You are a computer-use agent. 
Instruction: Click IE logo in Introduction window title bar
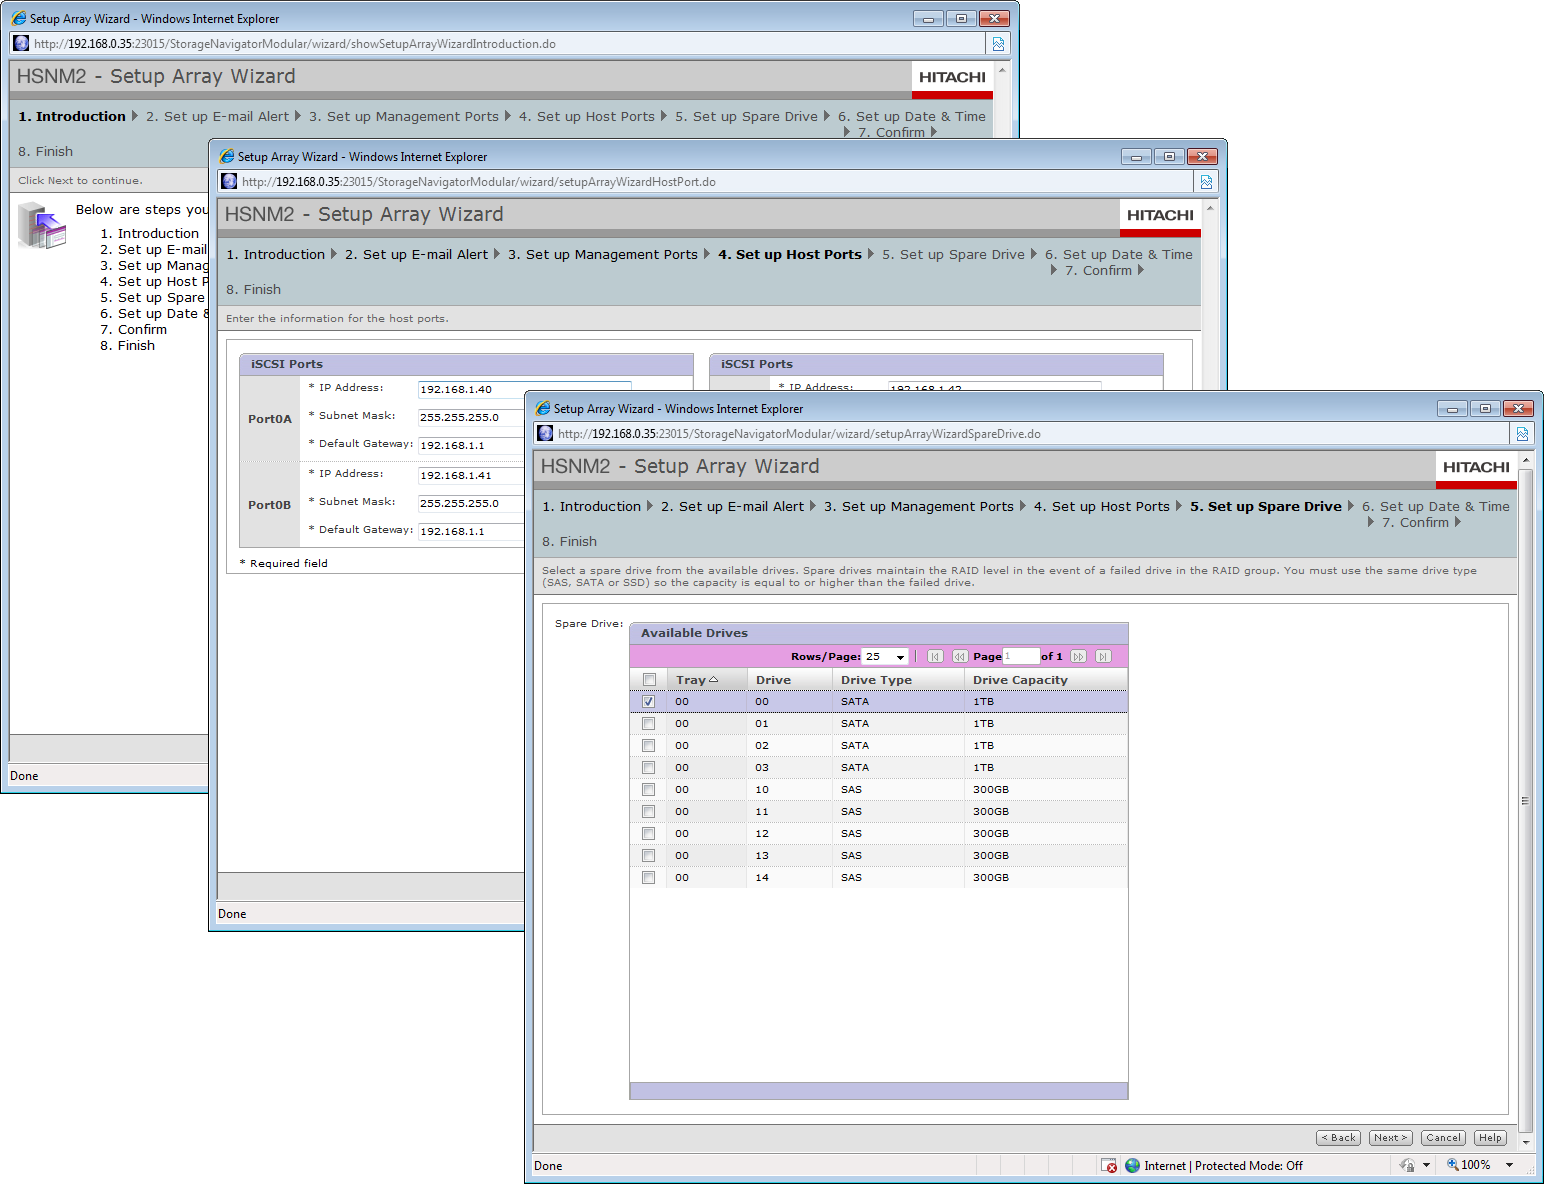click(19, 18)
